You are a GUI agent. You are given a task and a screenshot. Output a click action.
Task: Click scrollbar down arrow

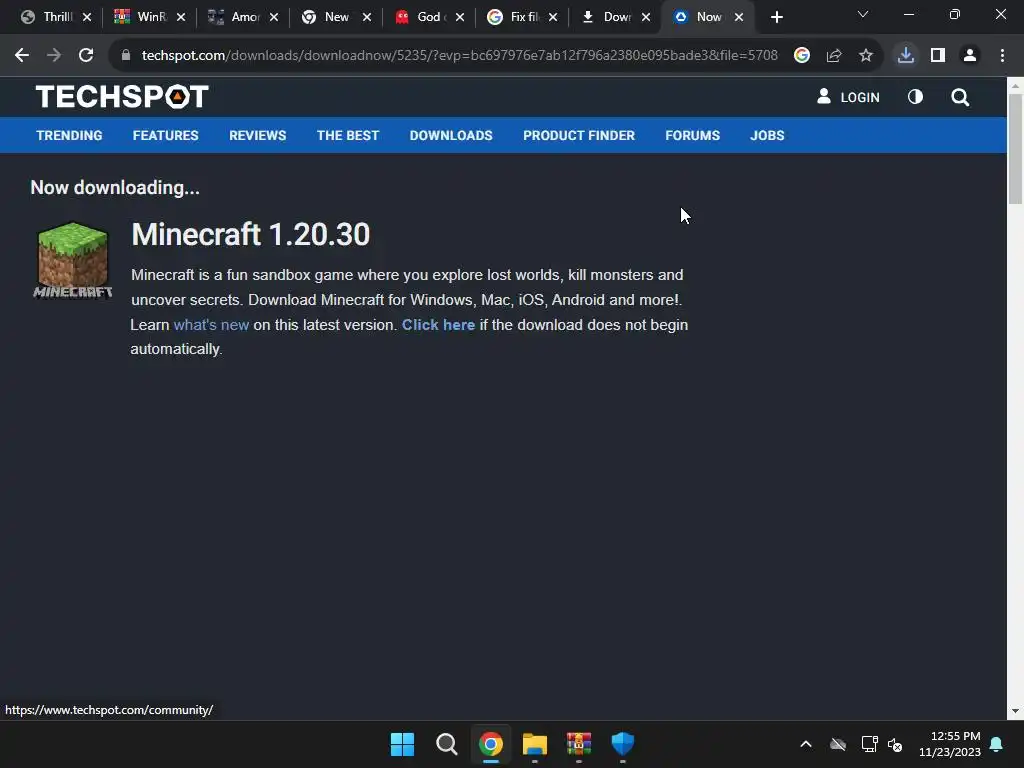(x=1015, y=711)
